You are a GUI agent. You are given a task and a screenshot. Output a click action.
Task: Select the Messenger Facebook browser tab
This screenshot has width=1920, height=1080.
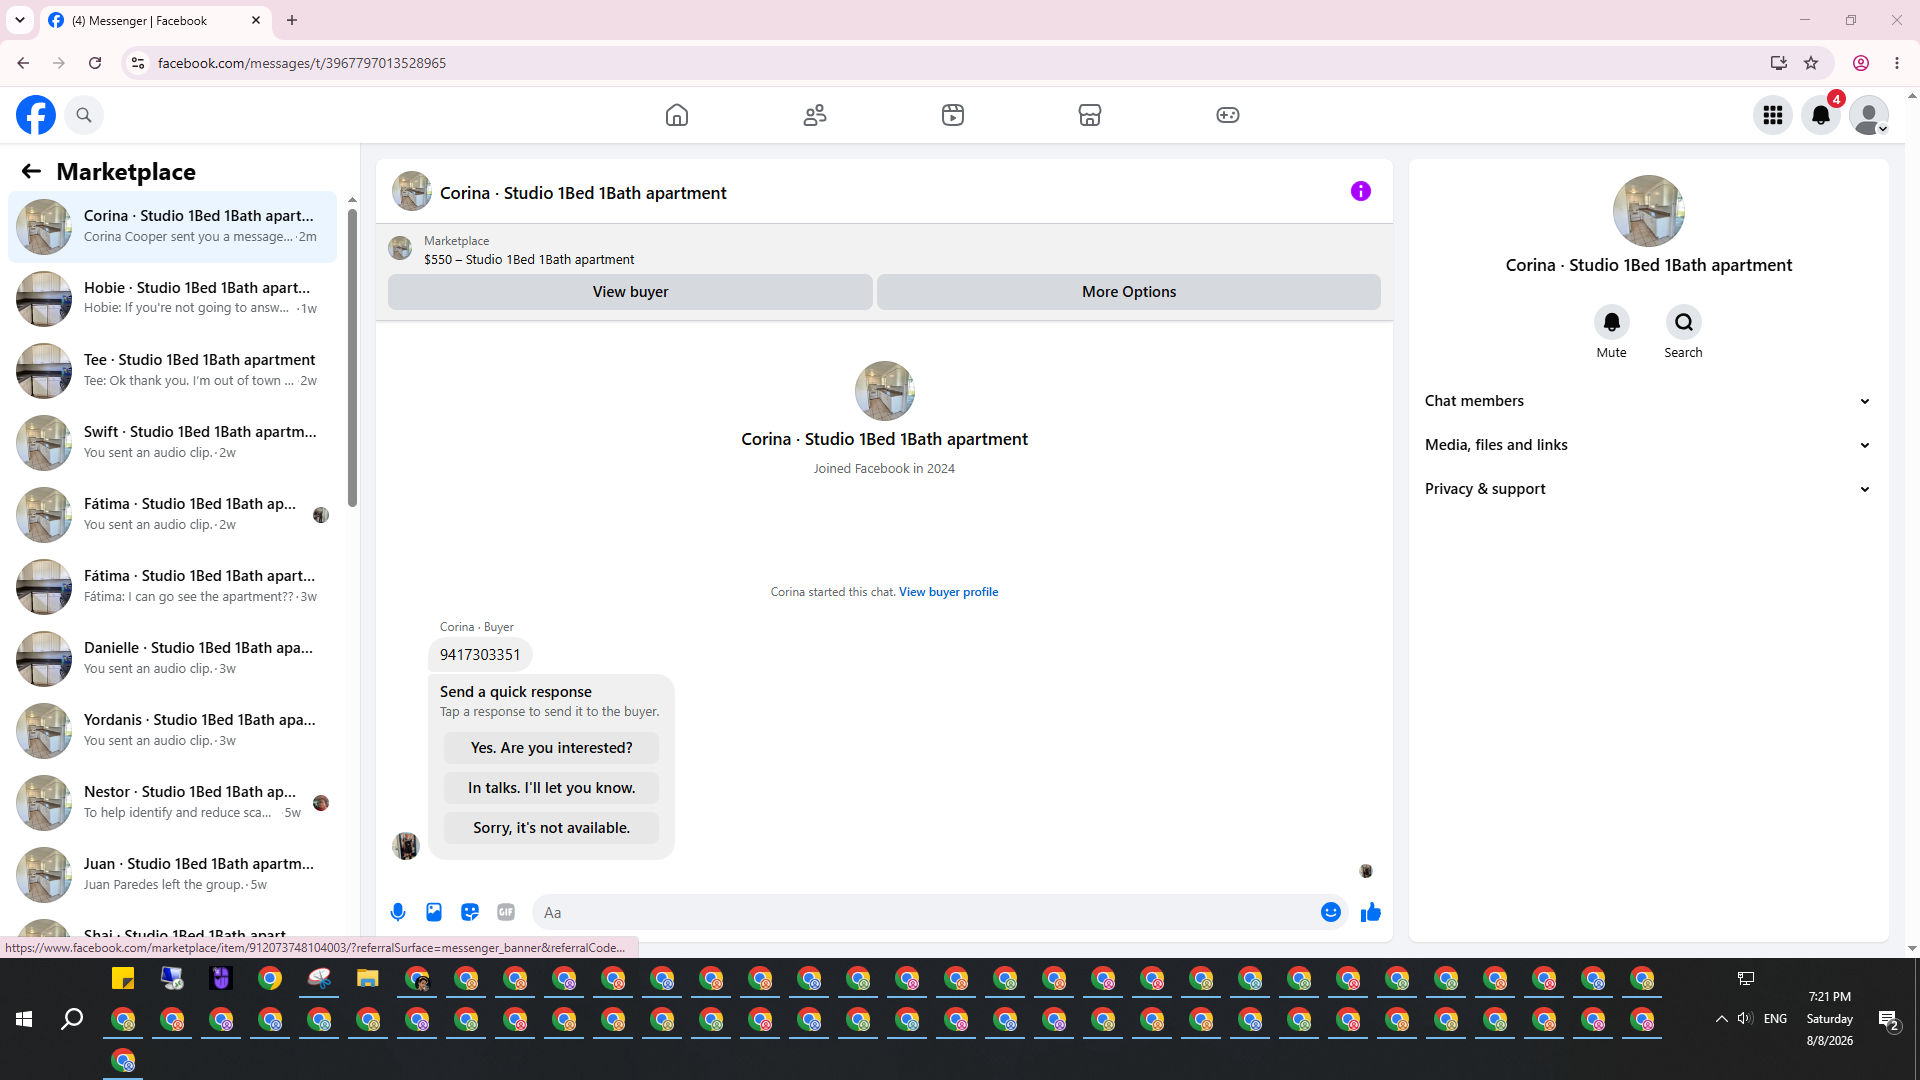[155, 20]
